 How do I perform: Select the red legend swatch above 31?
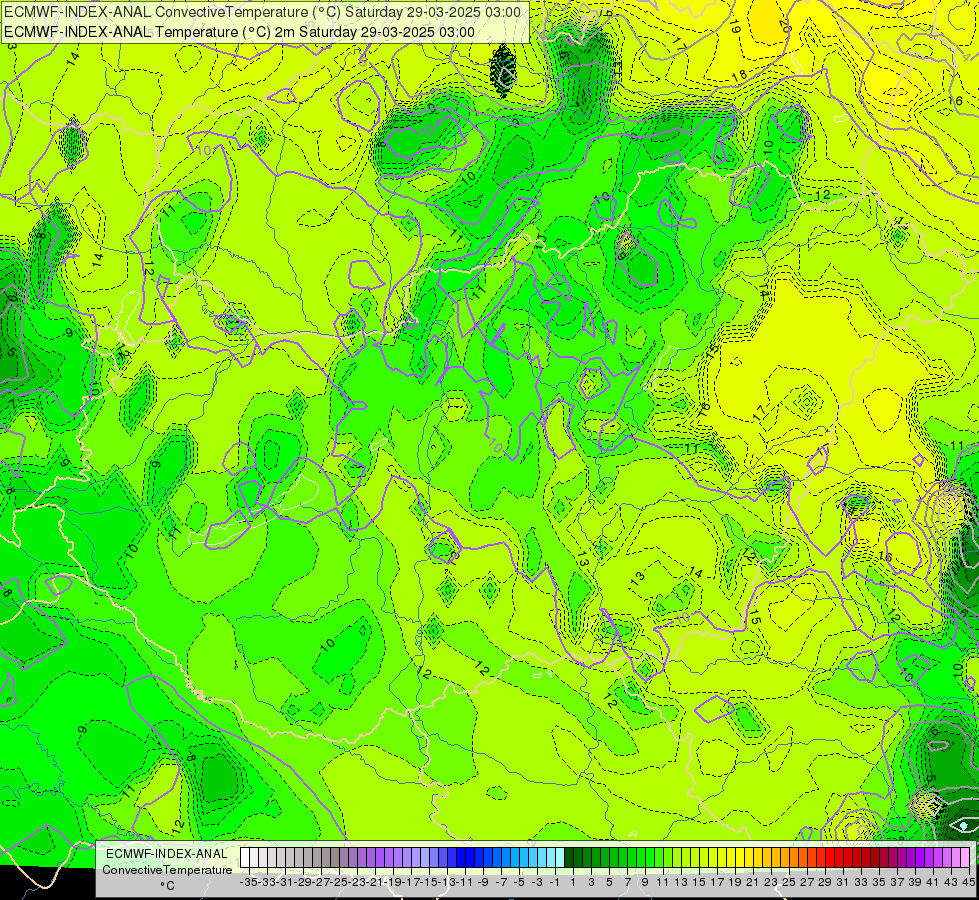839,857
